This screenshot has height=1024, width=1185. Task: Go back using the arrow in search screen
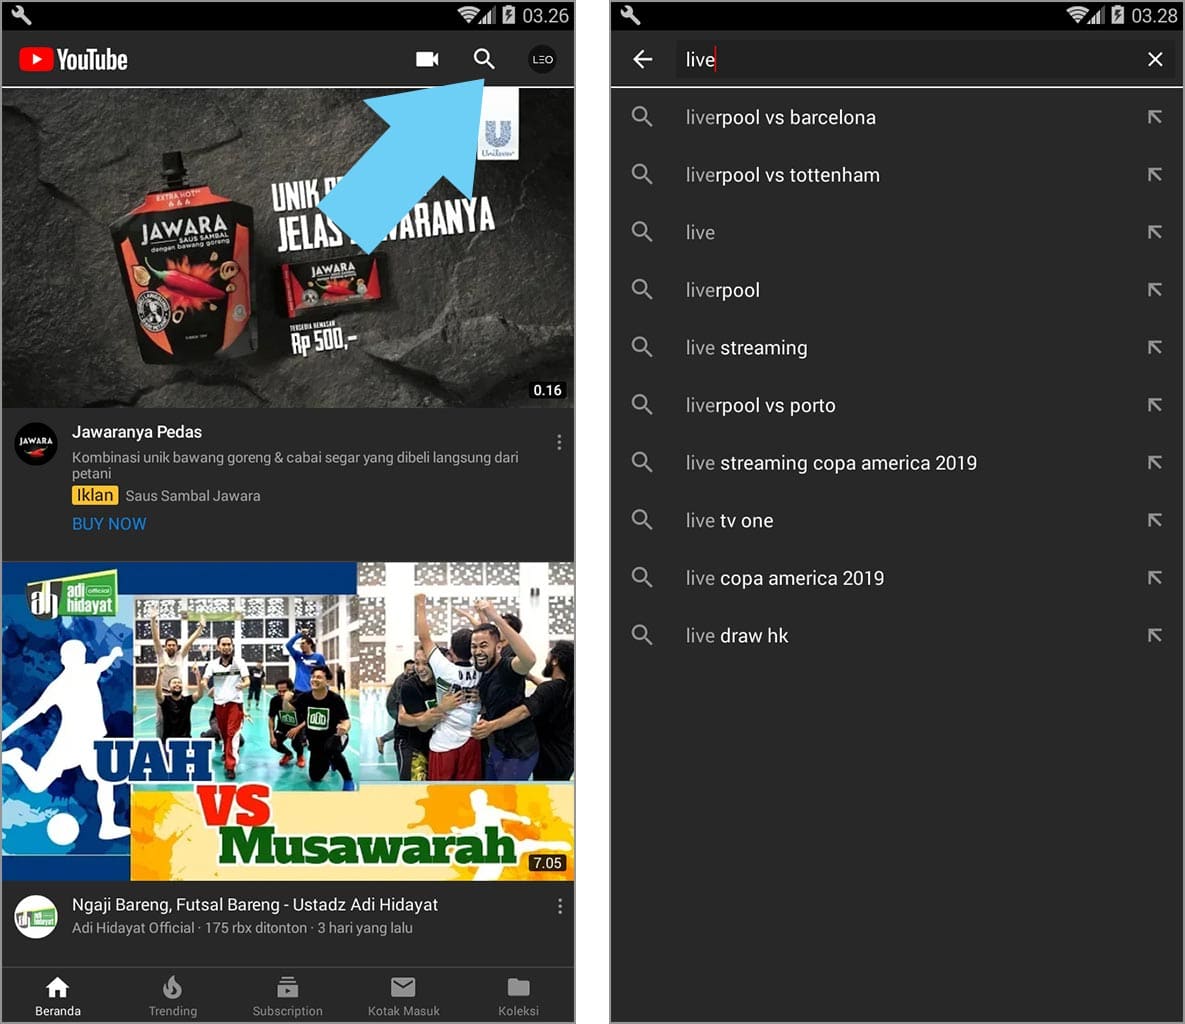pyautogui.click(x=642, y=59)
